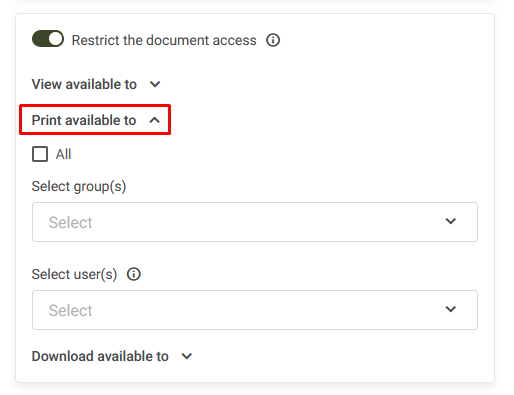Open info icon beside Restrict the document access
514x395 pixels.
point(273,40)
